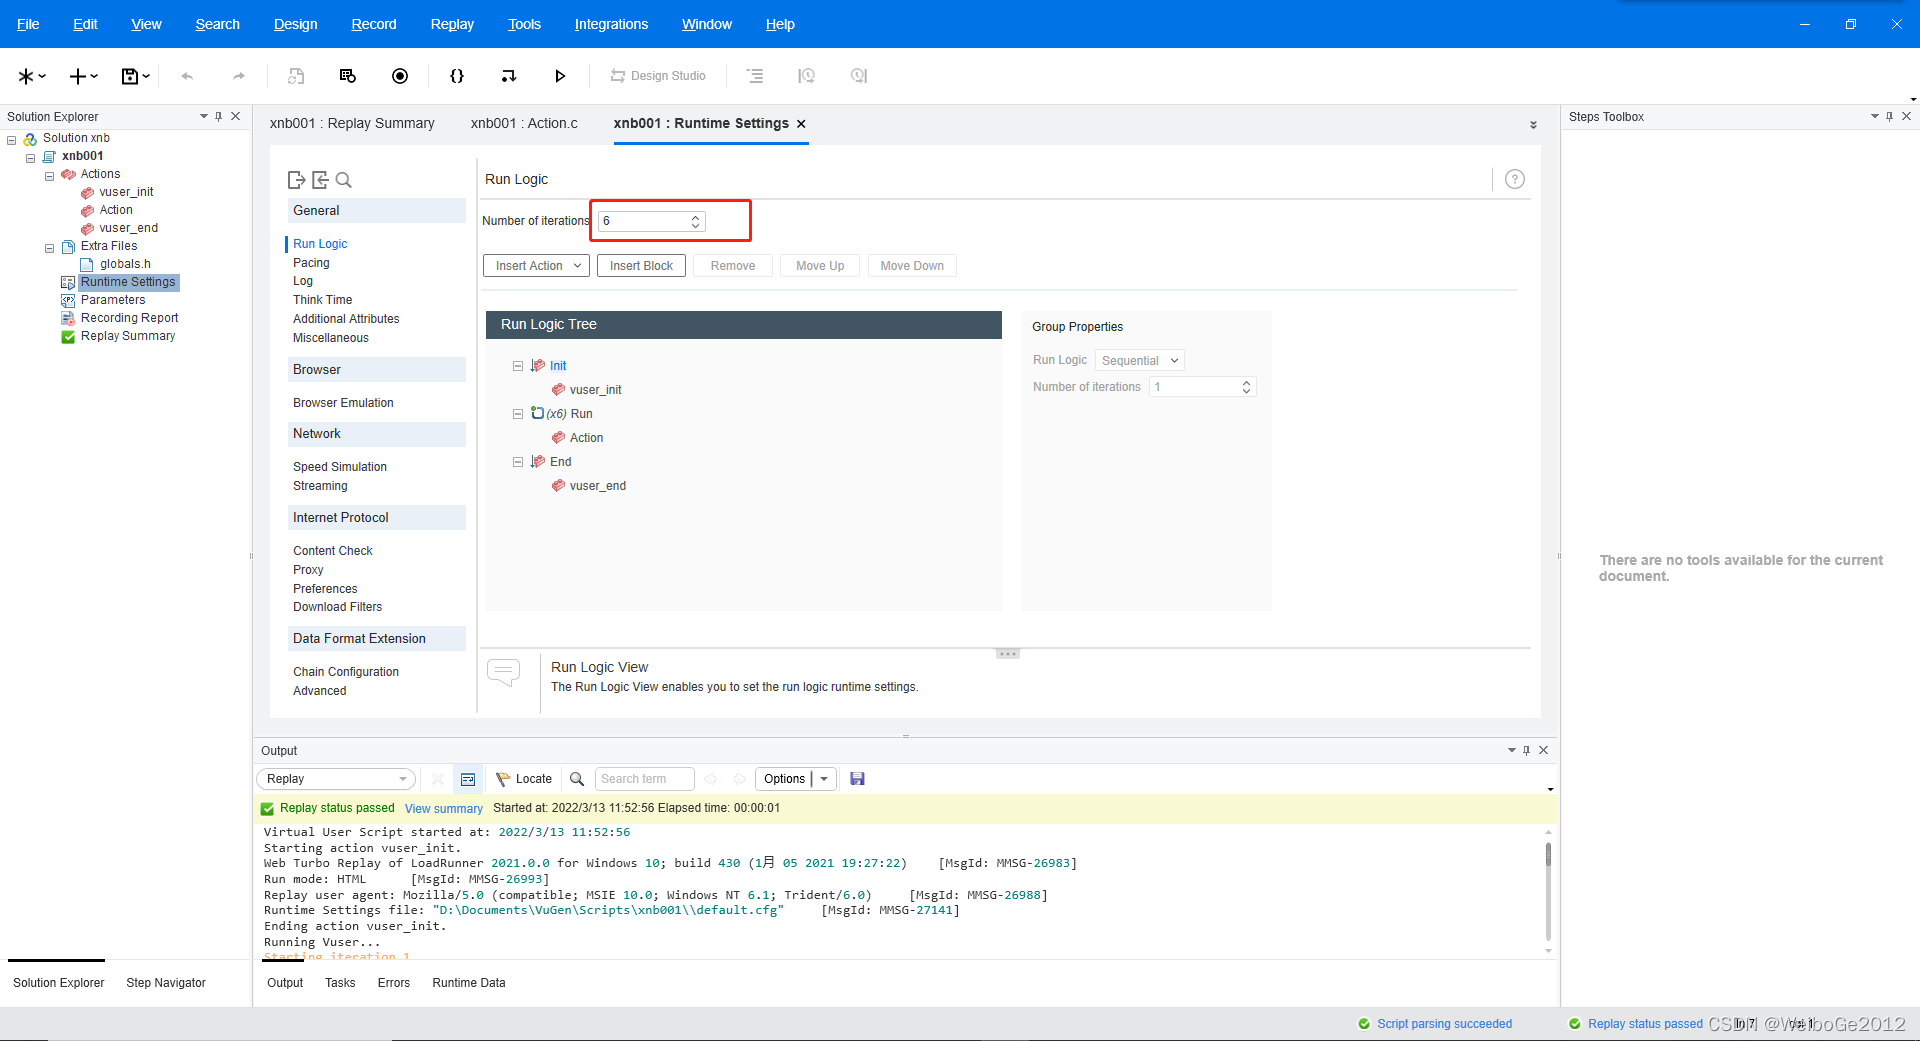Click the recording options toolbar icon
The image size is (1920, 1041).
point(348,76)
